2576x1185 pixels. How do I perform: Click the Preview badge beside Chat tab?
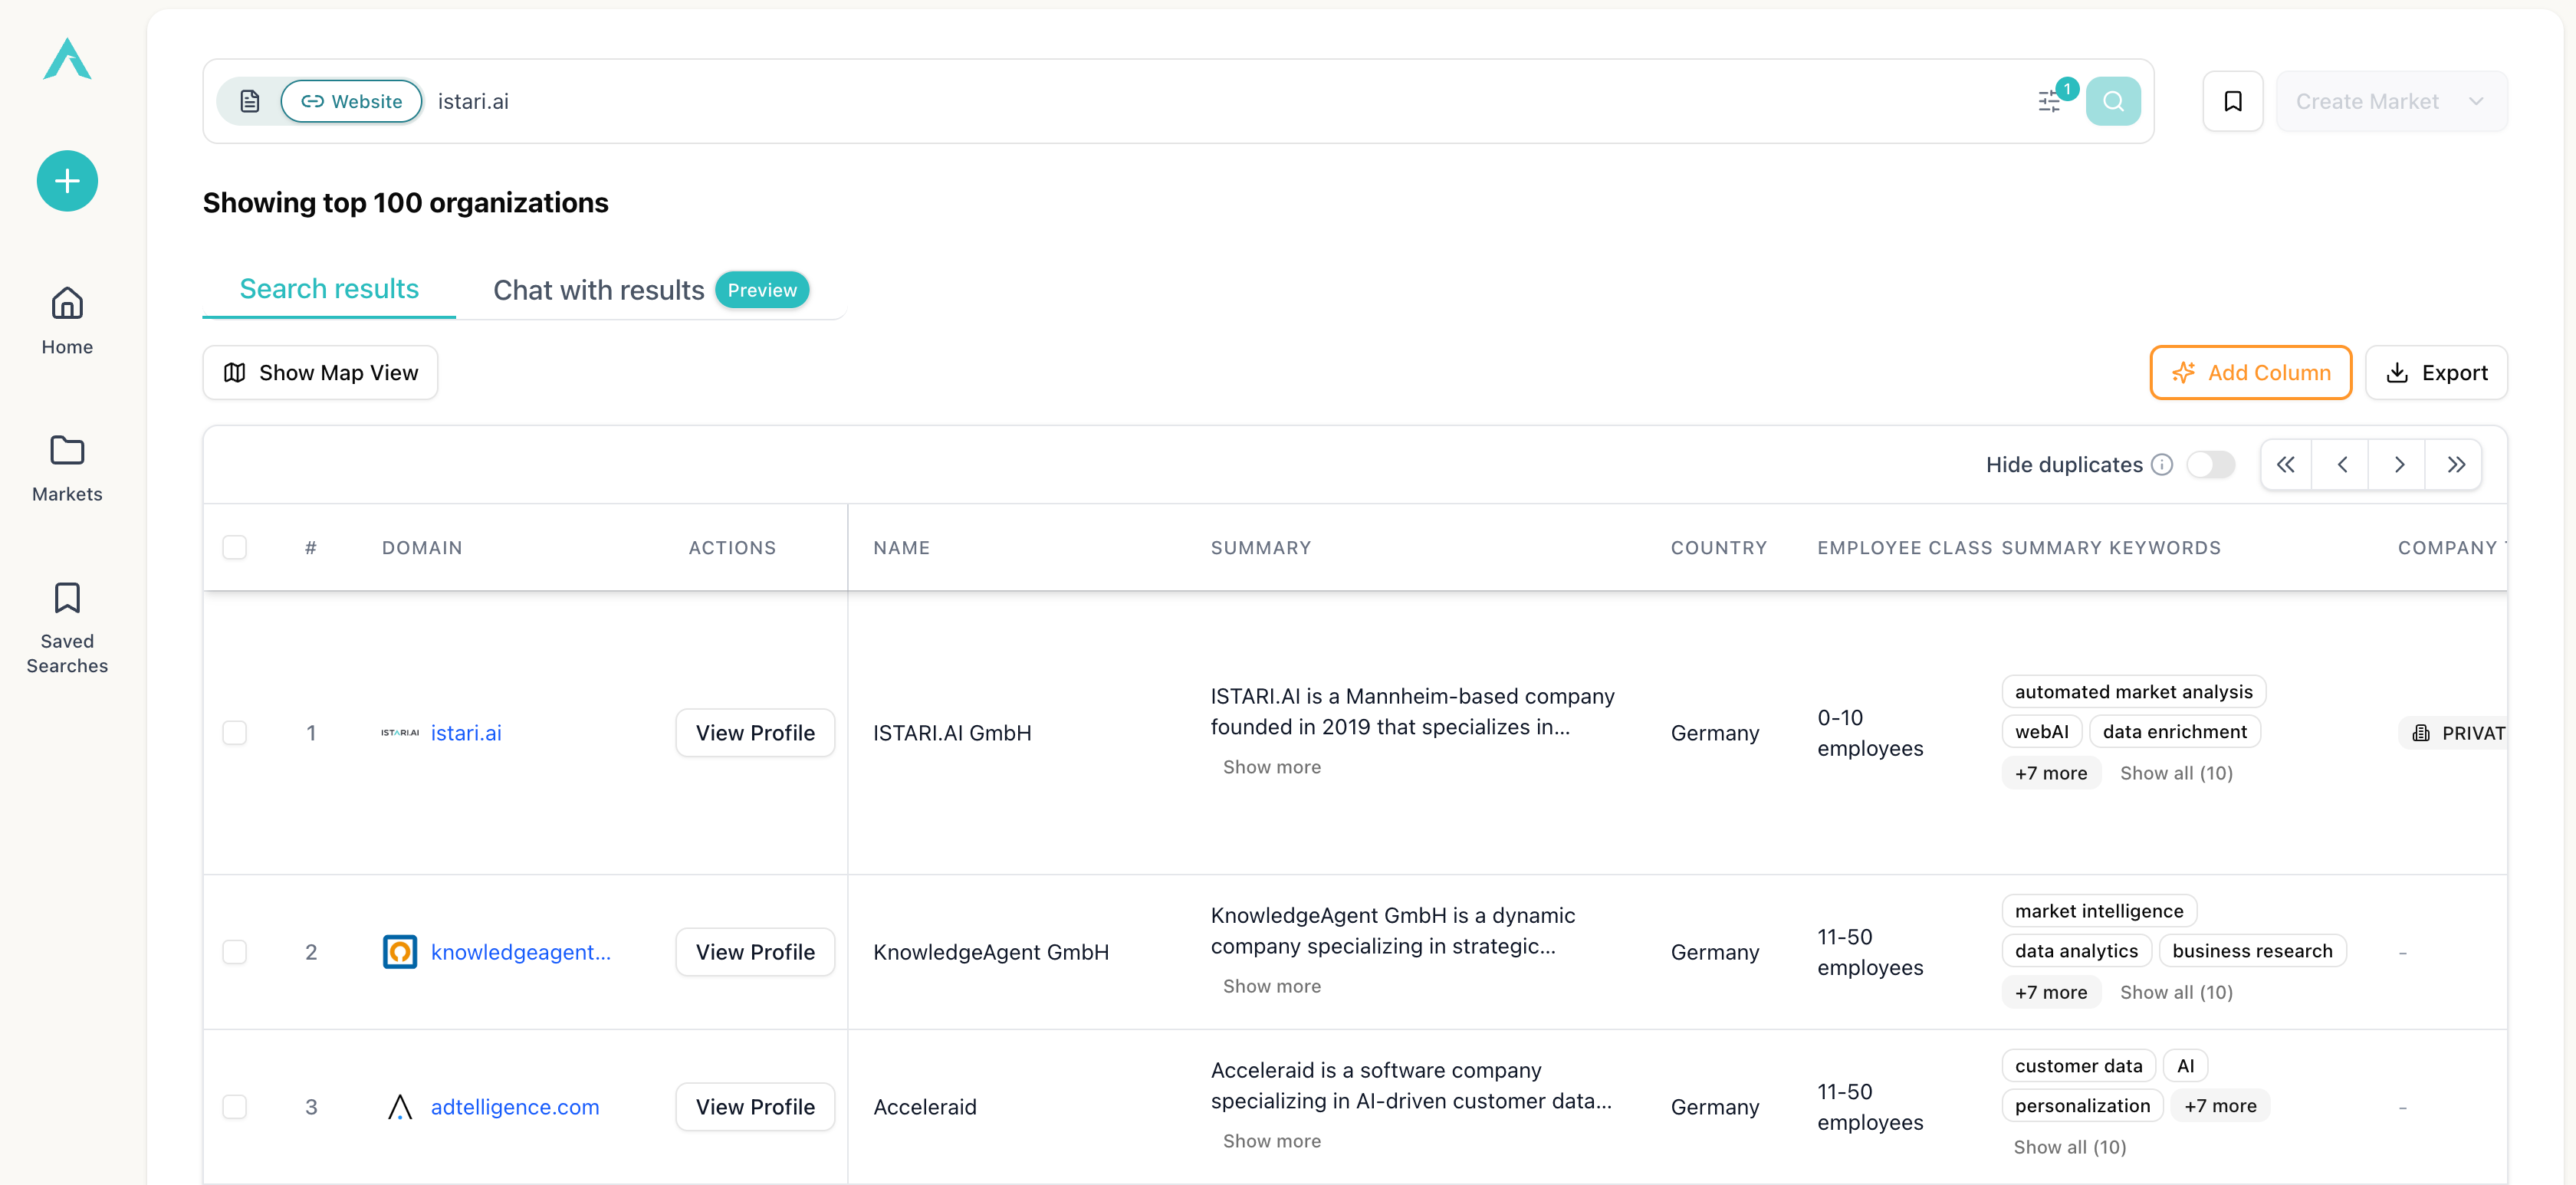[x=762, y=290]
